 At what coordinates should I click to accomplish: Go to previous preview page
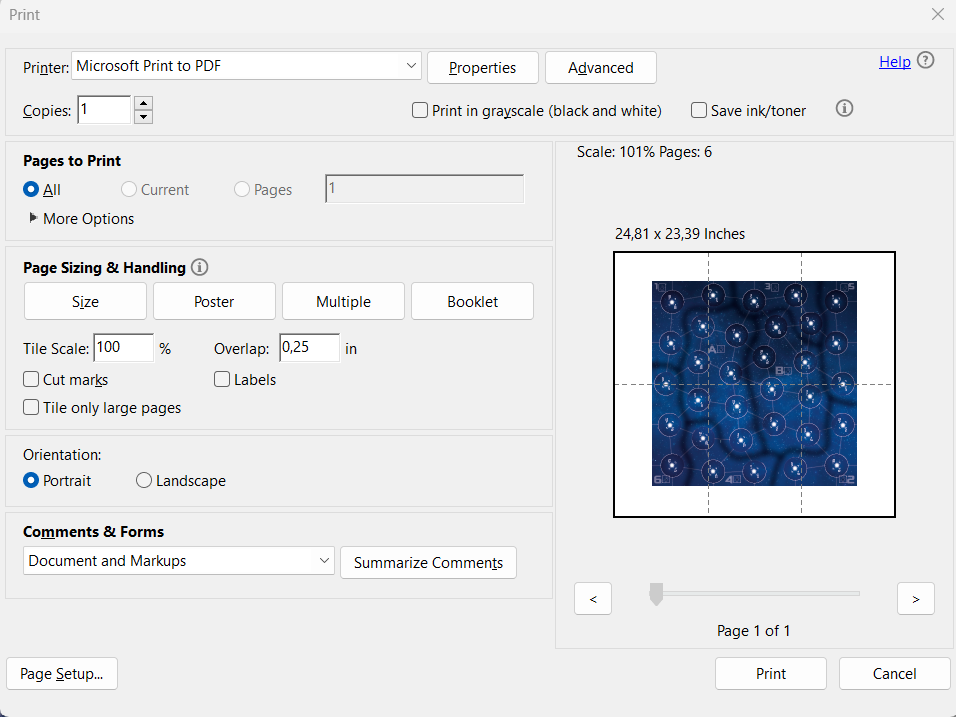point(593,599)
